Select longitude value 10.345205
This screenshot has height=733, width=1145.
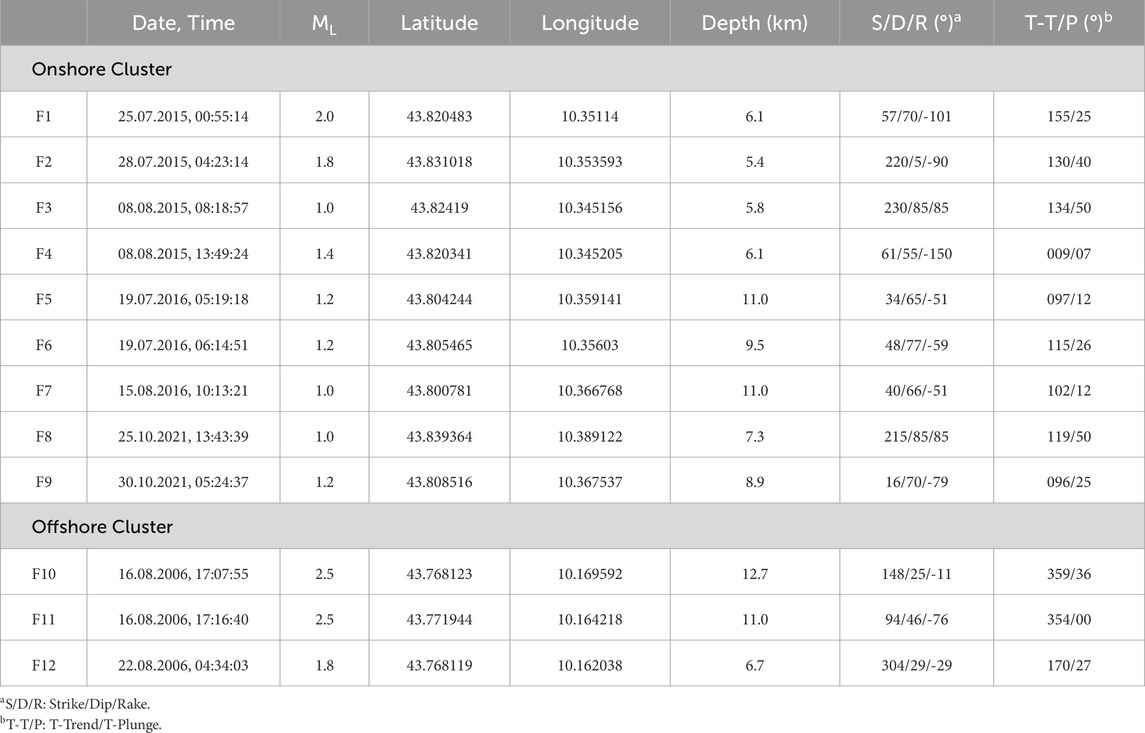click(x=590, y=254)
